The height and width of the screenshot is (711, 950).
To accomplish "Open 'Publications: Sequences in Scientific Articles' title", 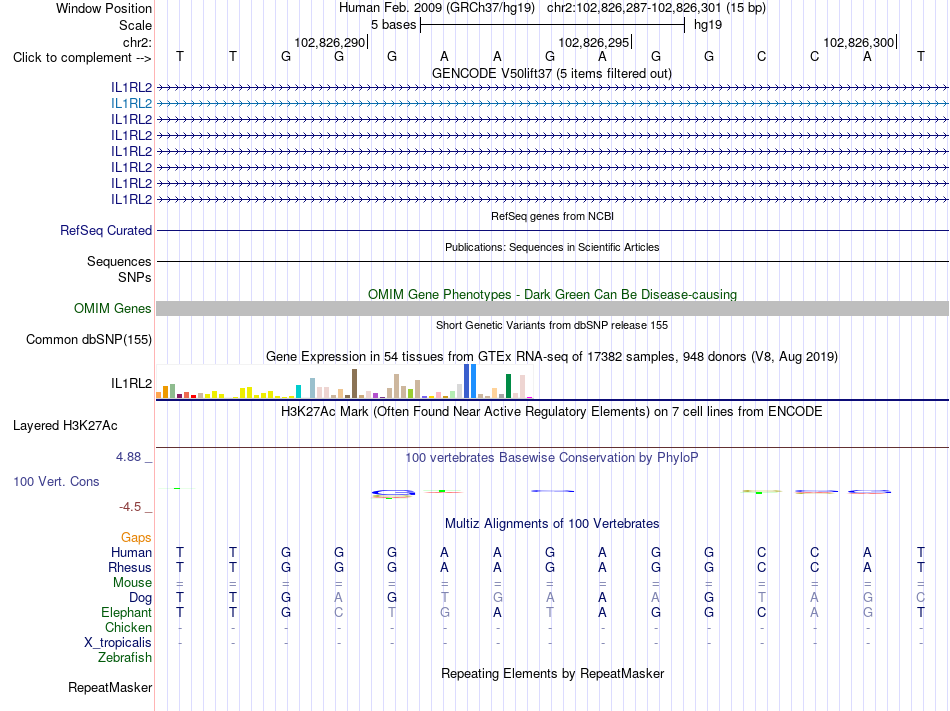I will (552, 247).
